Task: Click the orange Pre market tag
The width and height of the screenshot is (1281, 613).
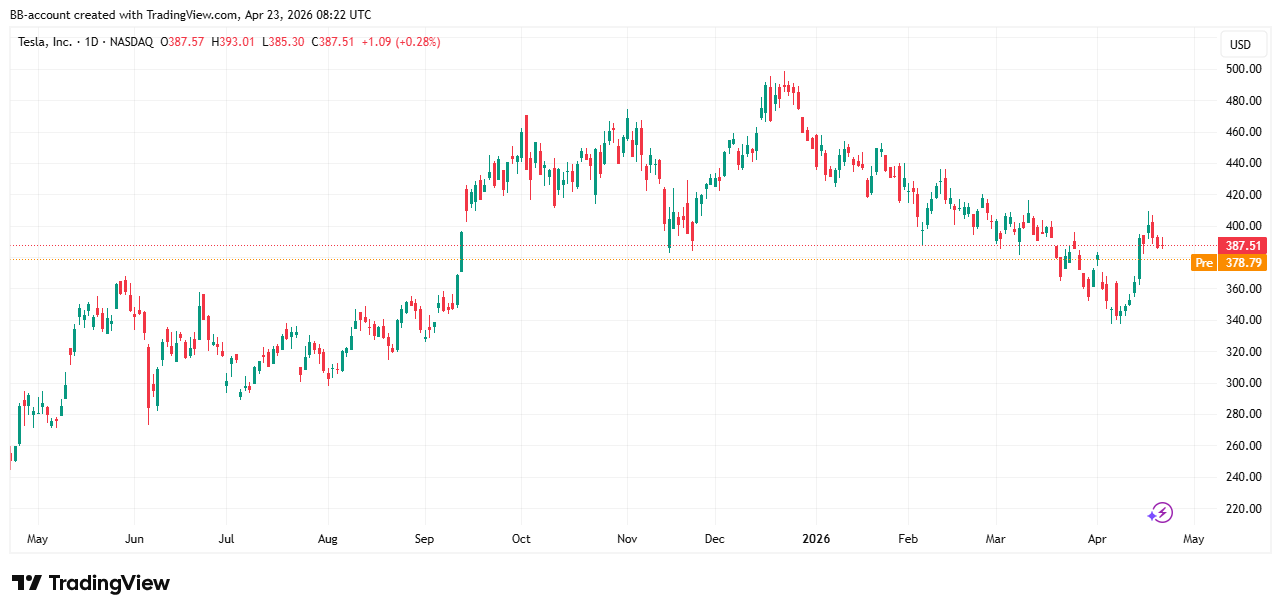Action: coord(1204,263)
